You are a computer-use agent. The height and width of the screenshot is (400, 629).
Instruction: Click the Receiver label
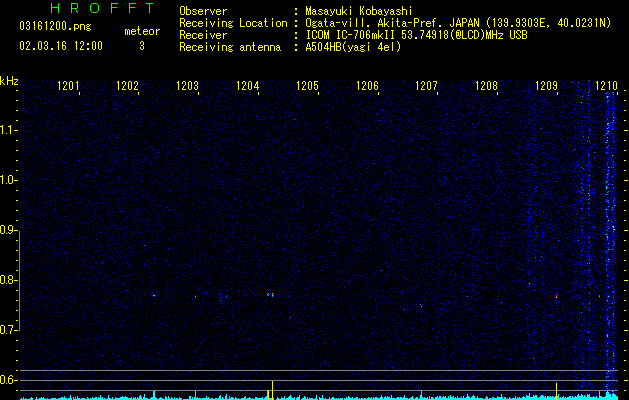point(203,35)
